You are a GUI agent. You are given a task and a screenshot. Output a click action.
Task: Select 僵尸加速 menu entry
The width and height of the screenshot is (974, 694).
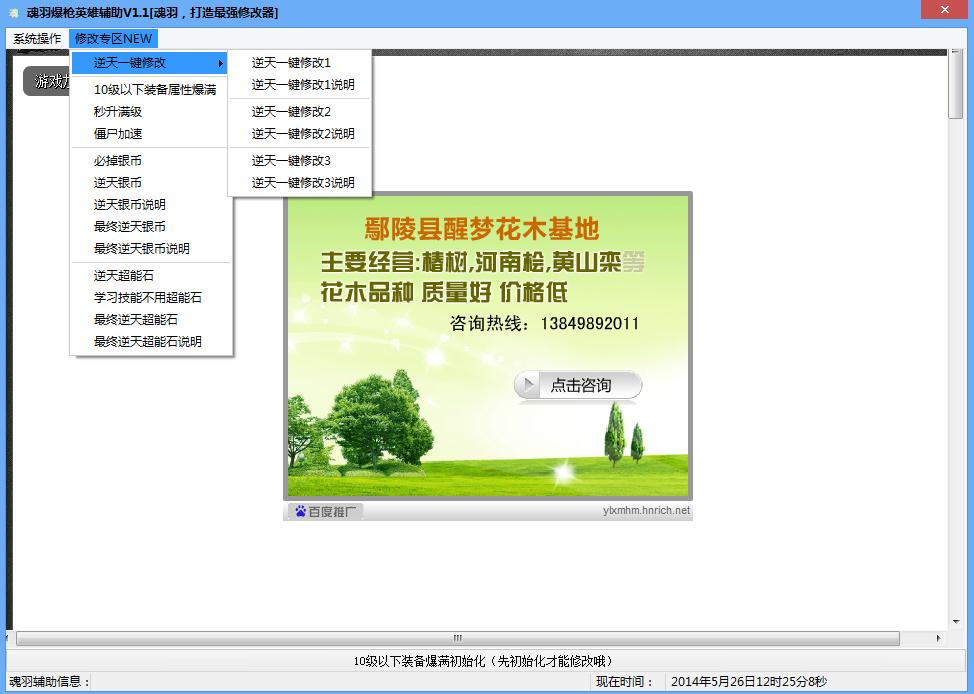118,134
